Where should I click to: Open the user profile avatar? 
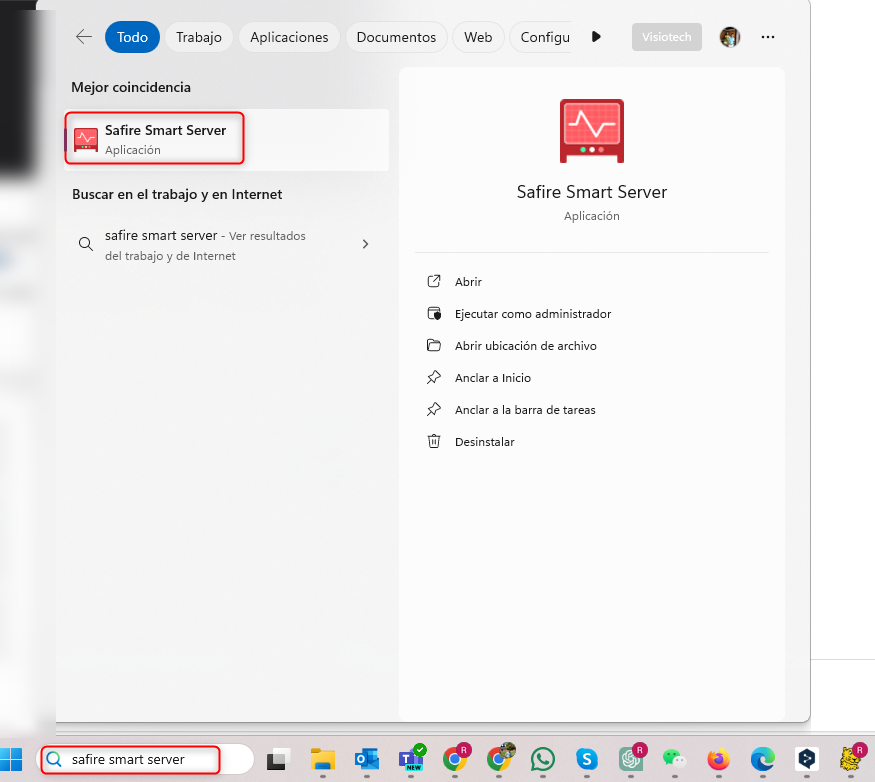[x=729, y=37]
